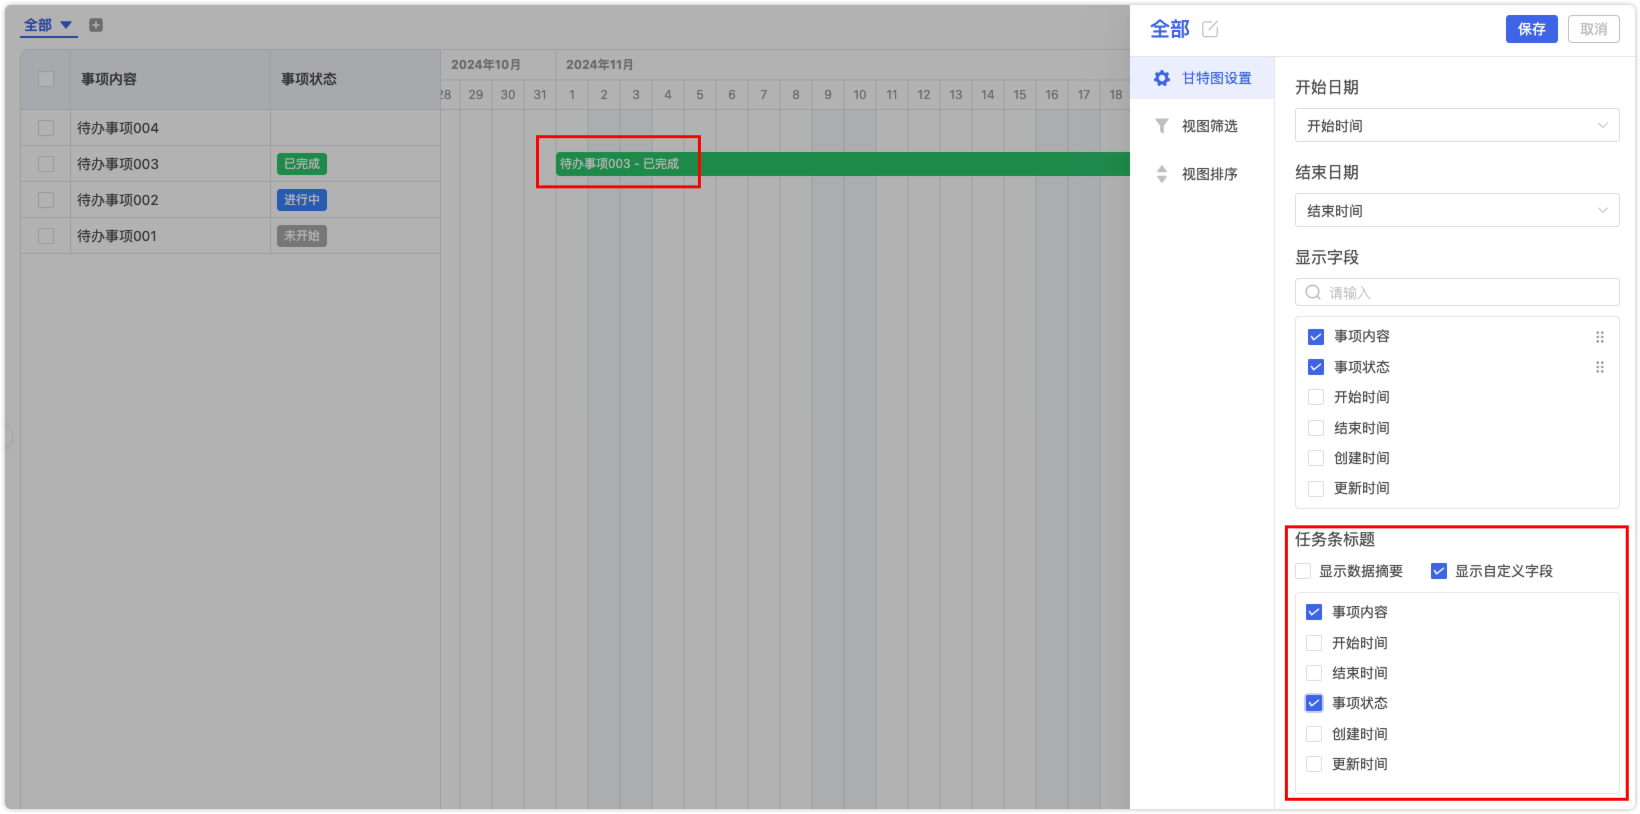The width and height of the screenshot is (1640, 814).
Task: Click the funnel icon for 视图筛选
Action: click(x=1162, y=126)
